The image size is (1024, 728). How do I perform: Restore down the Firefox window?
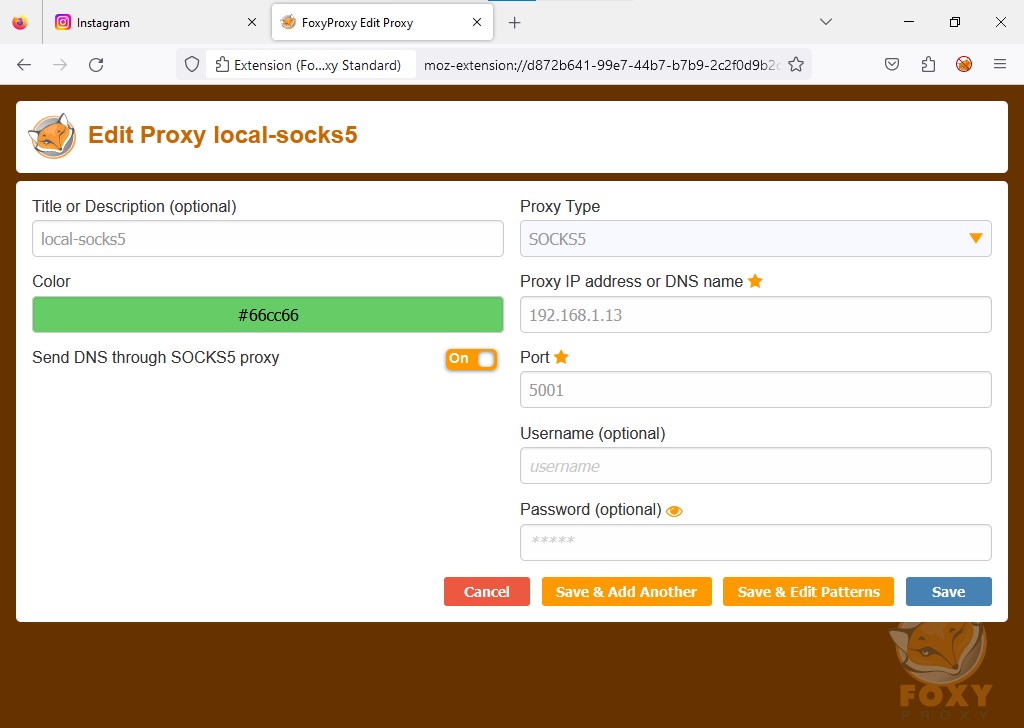955,22
